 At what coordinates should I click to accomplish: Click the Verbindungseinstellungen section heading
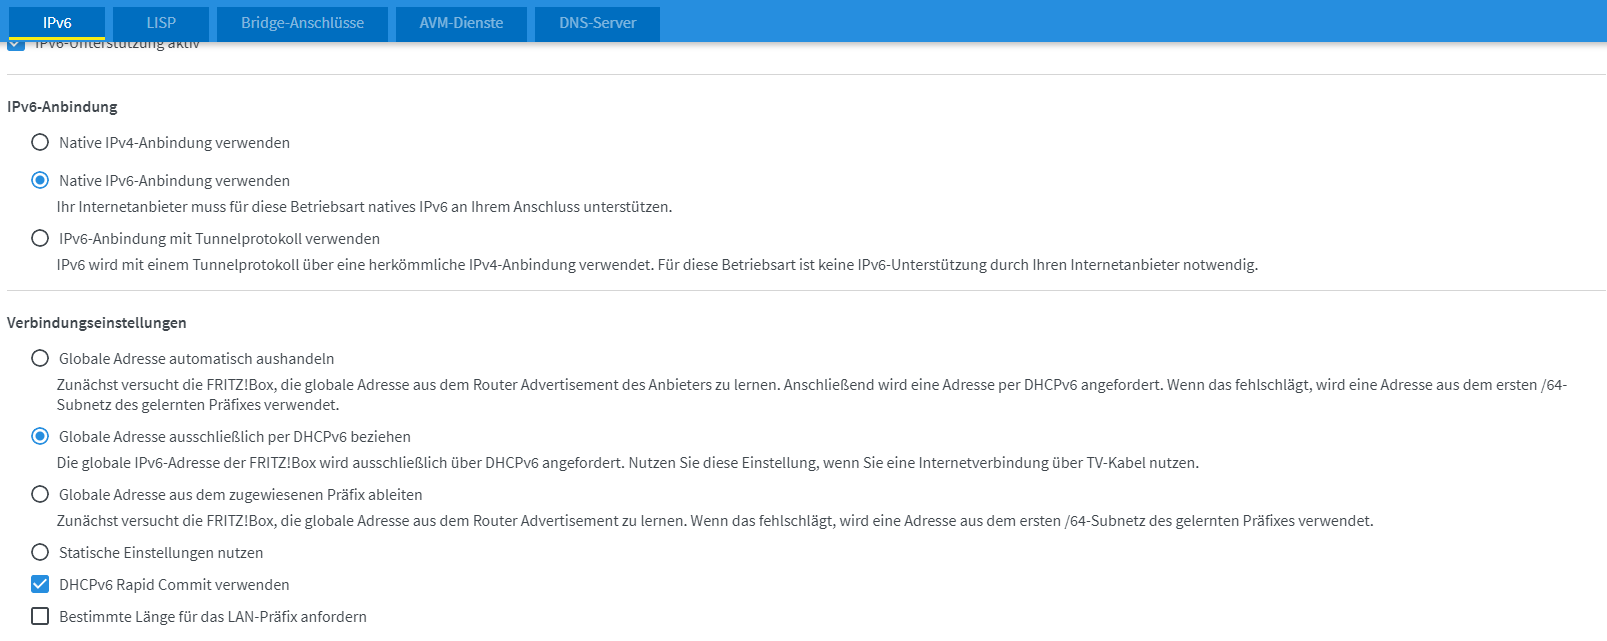[97, 323]
